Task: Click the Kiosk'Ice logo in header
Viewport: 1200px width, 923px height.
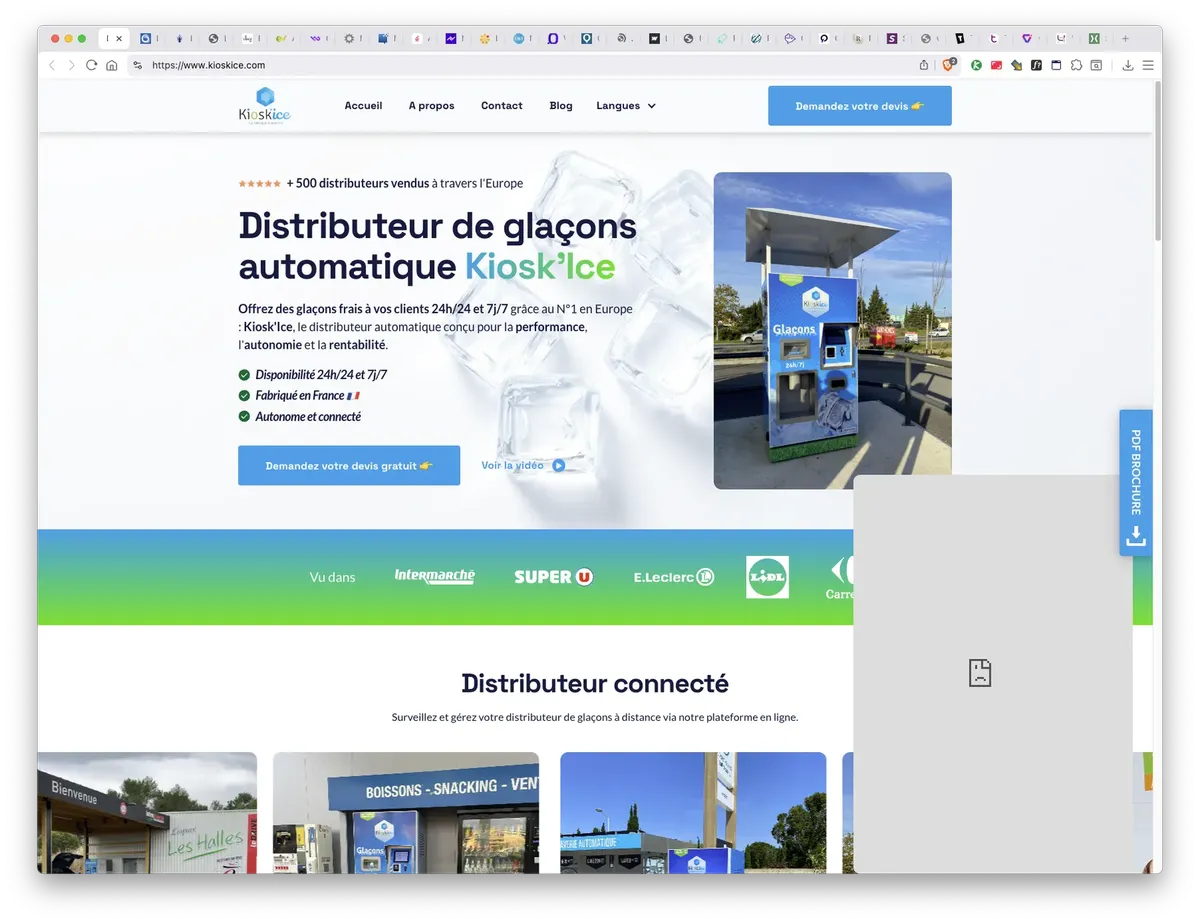Action: click(x=264, y=106)
